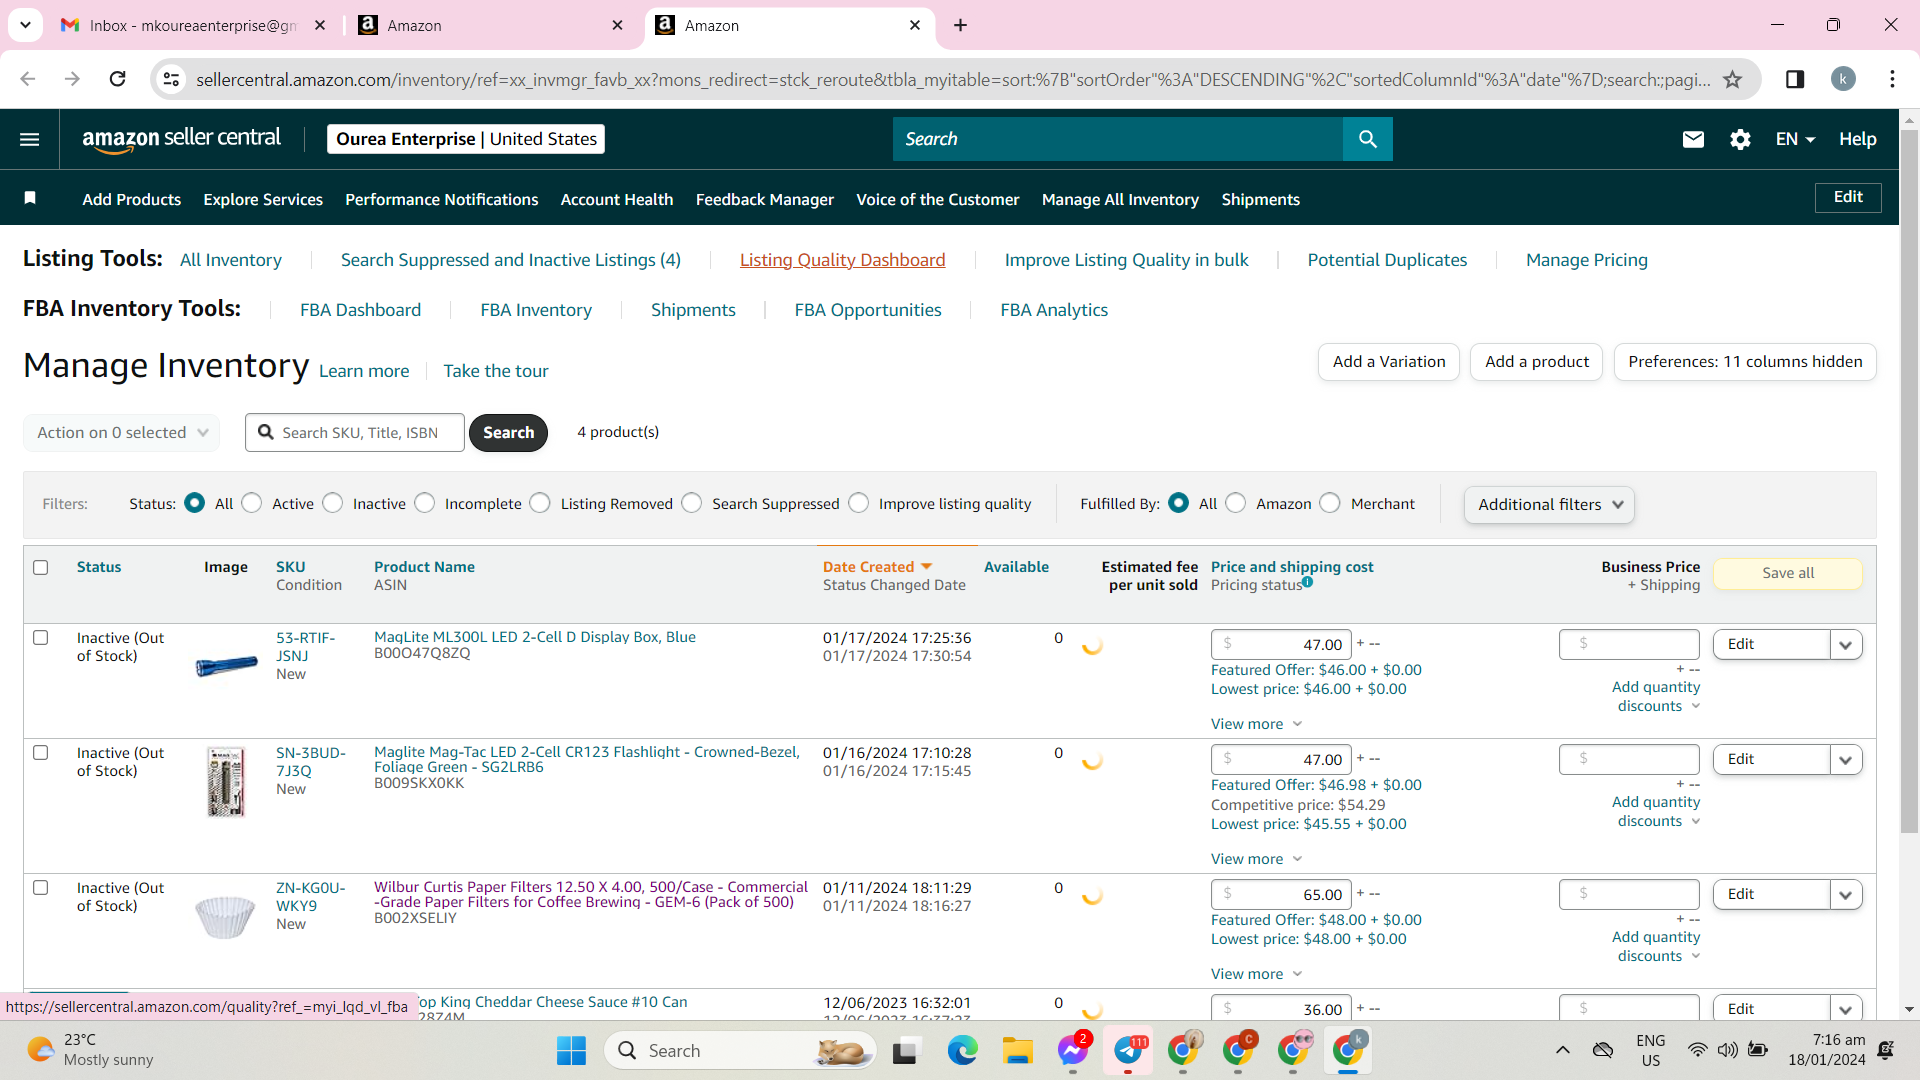Choose the Search Suppressed status radio
1920x1080 pixels.
tap(692, 503)
